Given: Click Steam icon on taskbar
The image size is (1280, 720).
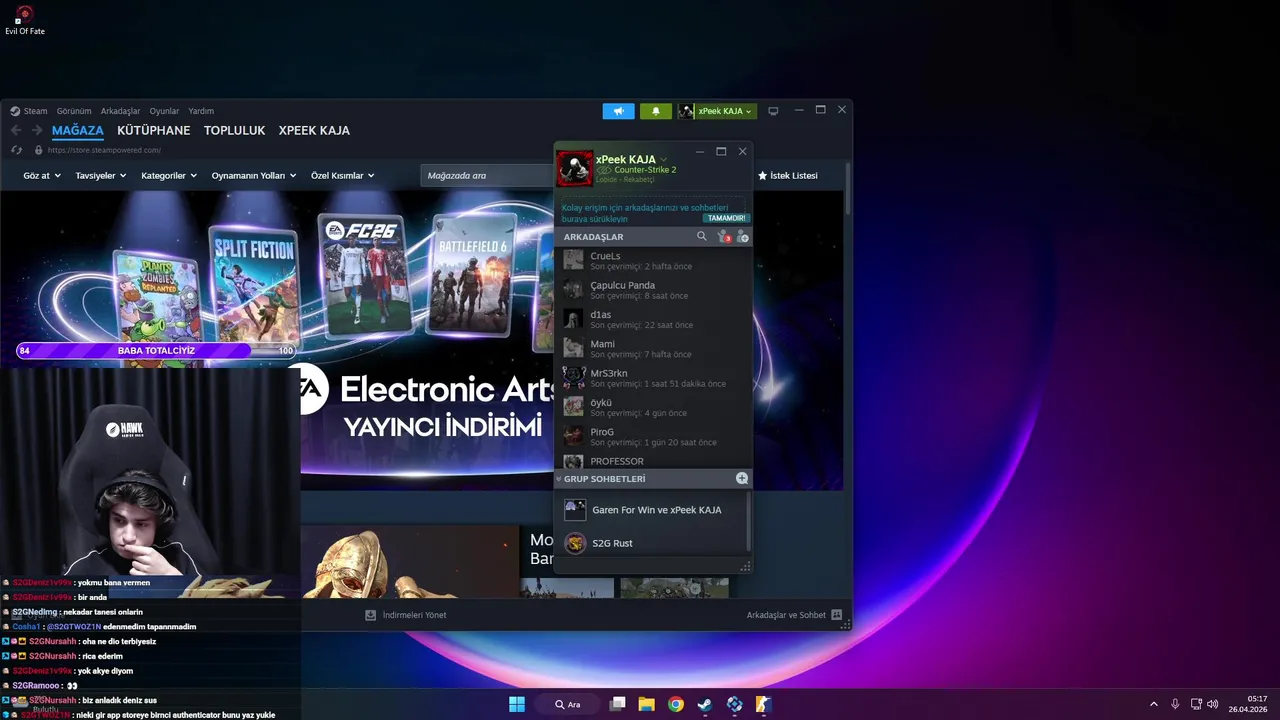Looking at the screenshot, I should pos(705,704).
